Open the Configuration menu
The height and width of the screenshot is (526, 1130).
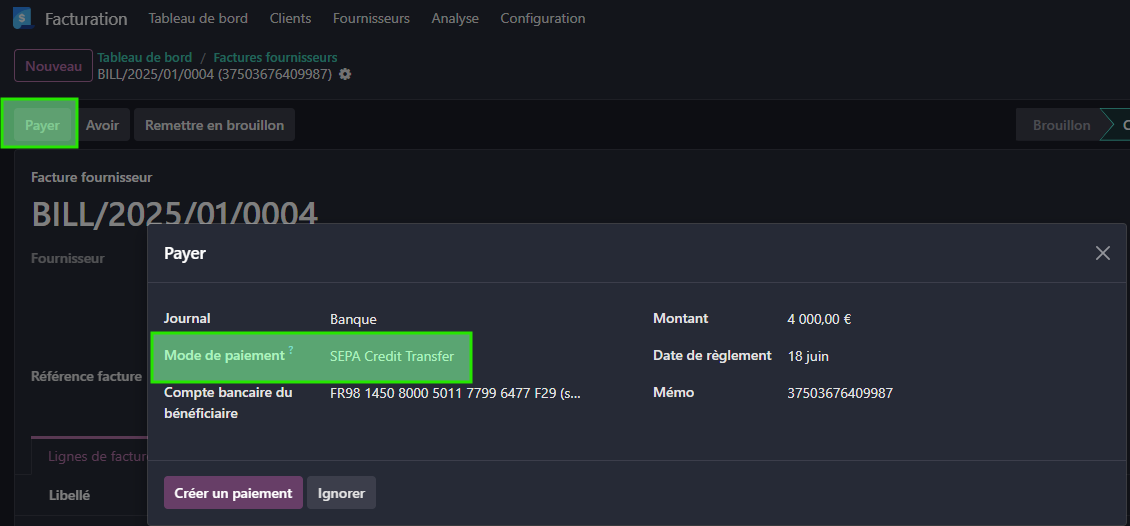coord(543,19)
